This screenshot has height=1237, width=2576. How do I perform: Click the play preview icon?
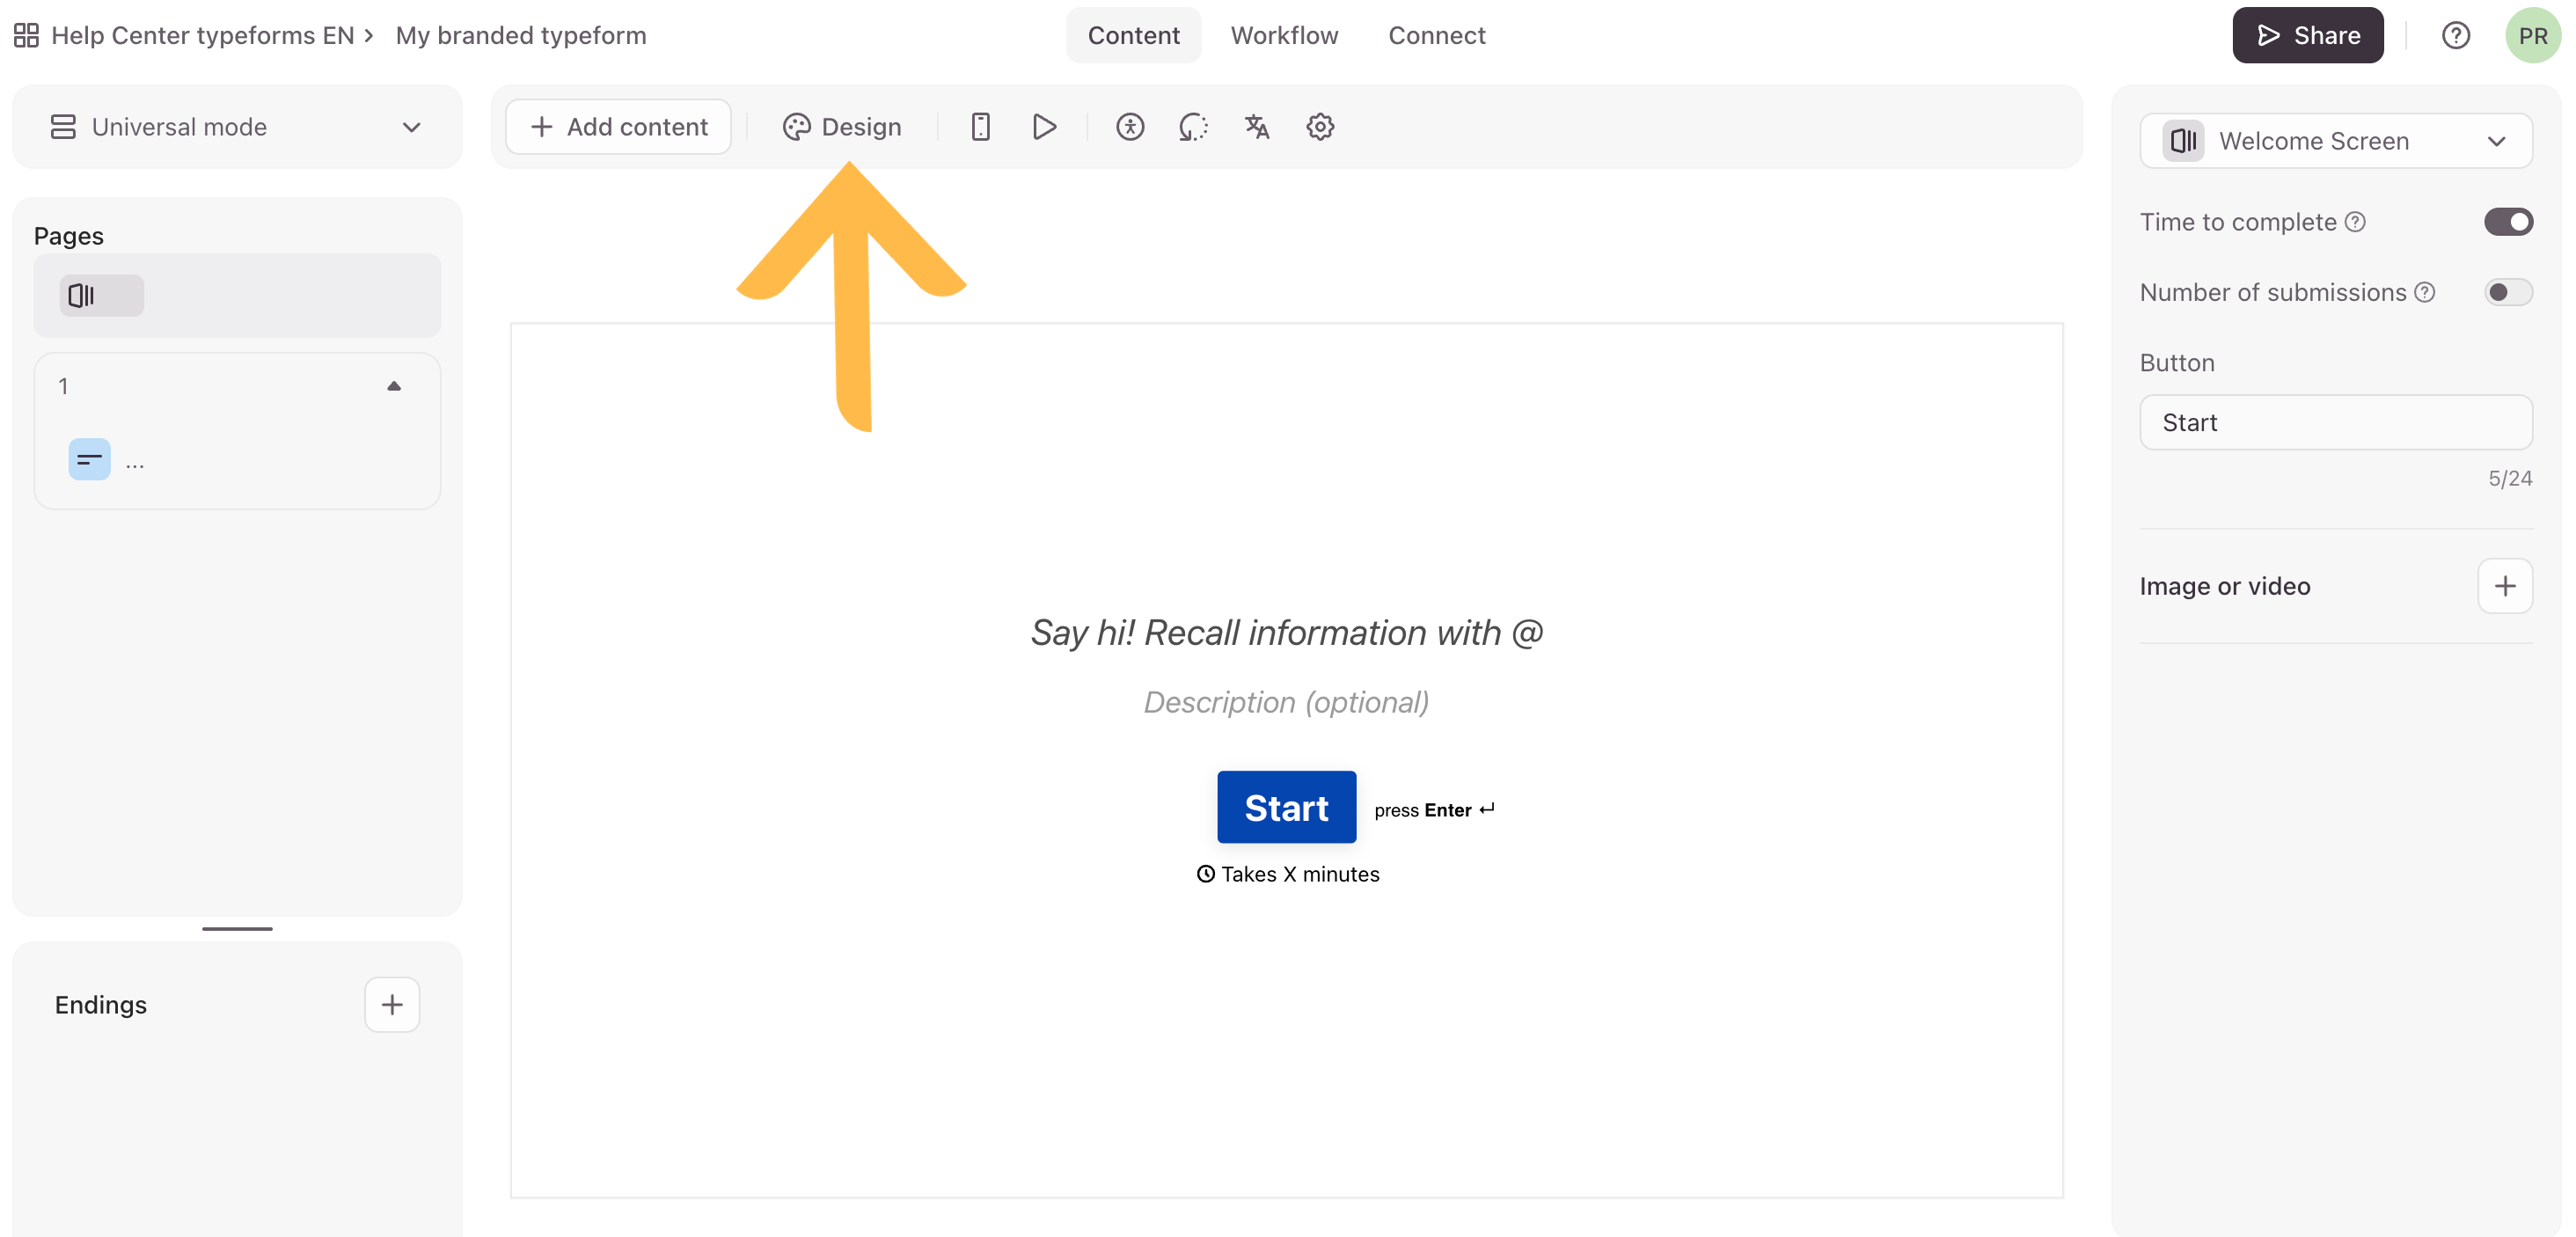(x=1044, y=127)
